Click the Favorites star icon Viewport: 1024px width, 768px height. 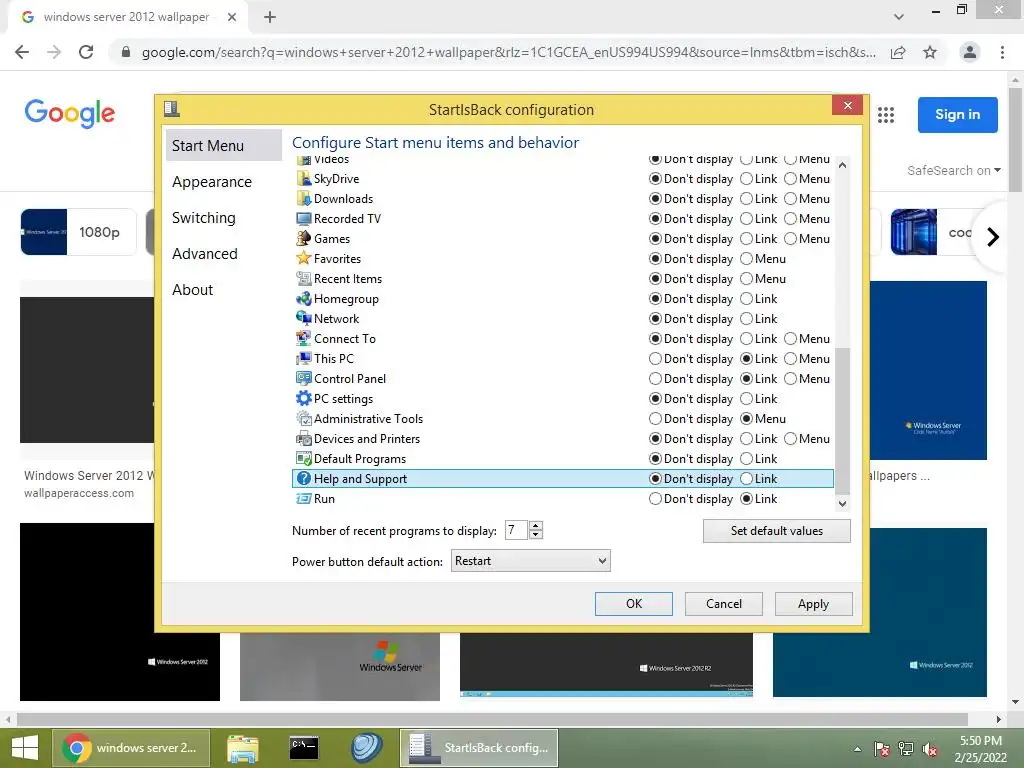click(304, 259)
